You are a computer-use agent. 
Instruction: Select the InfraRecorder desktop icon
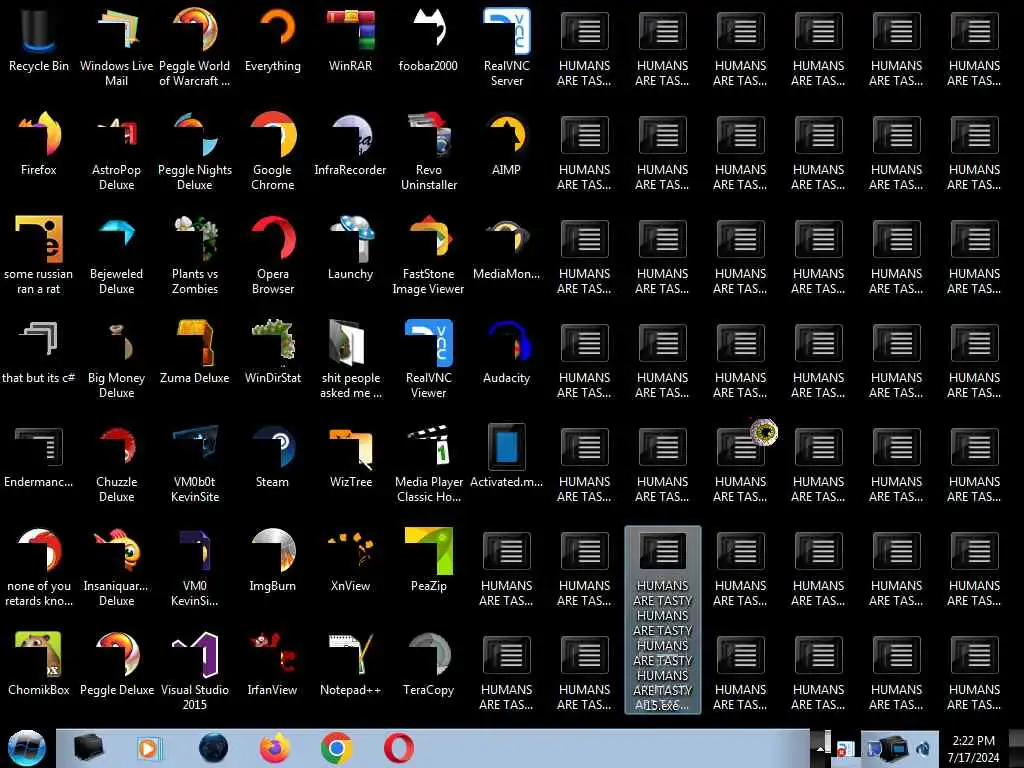[x=351, y=144]
